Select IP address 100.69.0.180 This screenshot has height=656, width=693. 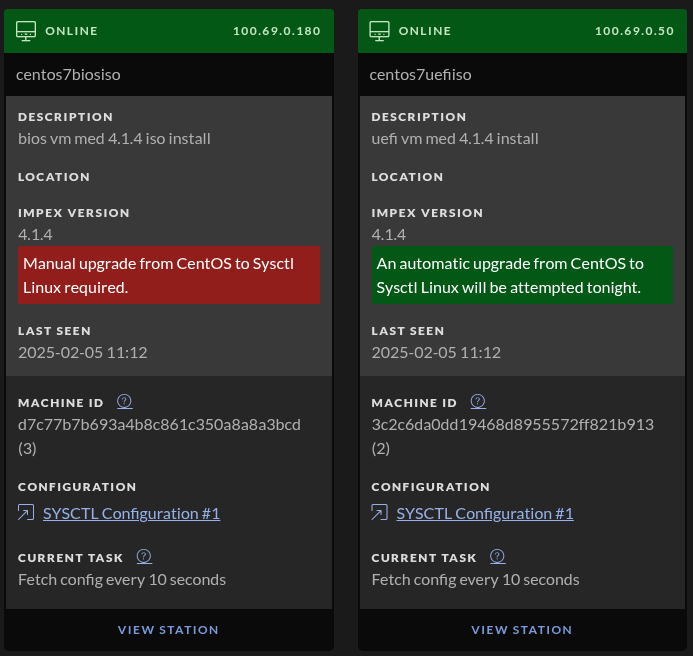pos(277,31)
